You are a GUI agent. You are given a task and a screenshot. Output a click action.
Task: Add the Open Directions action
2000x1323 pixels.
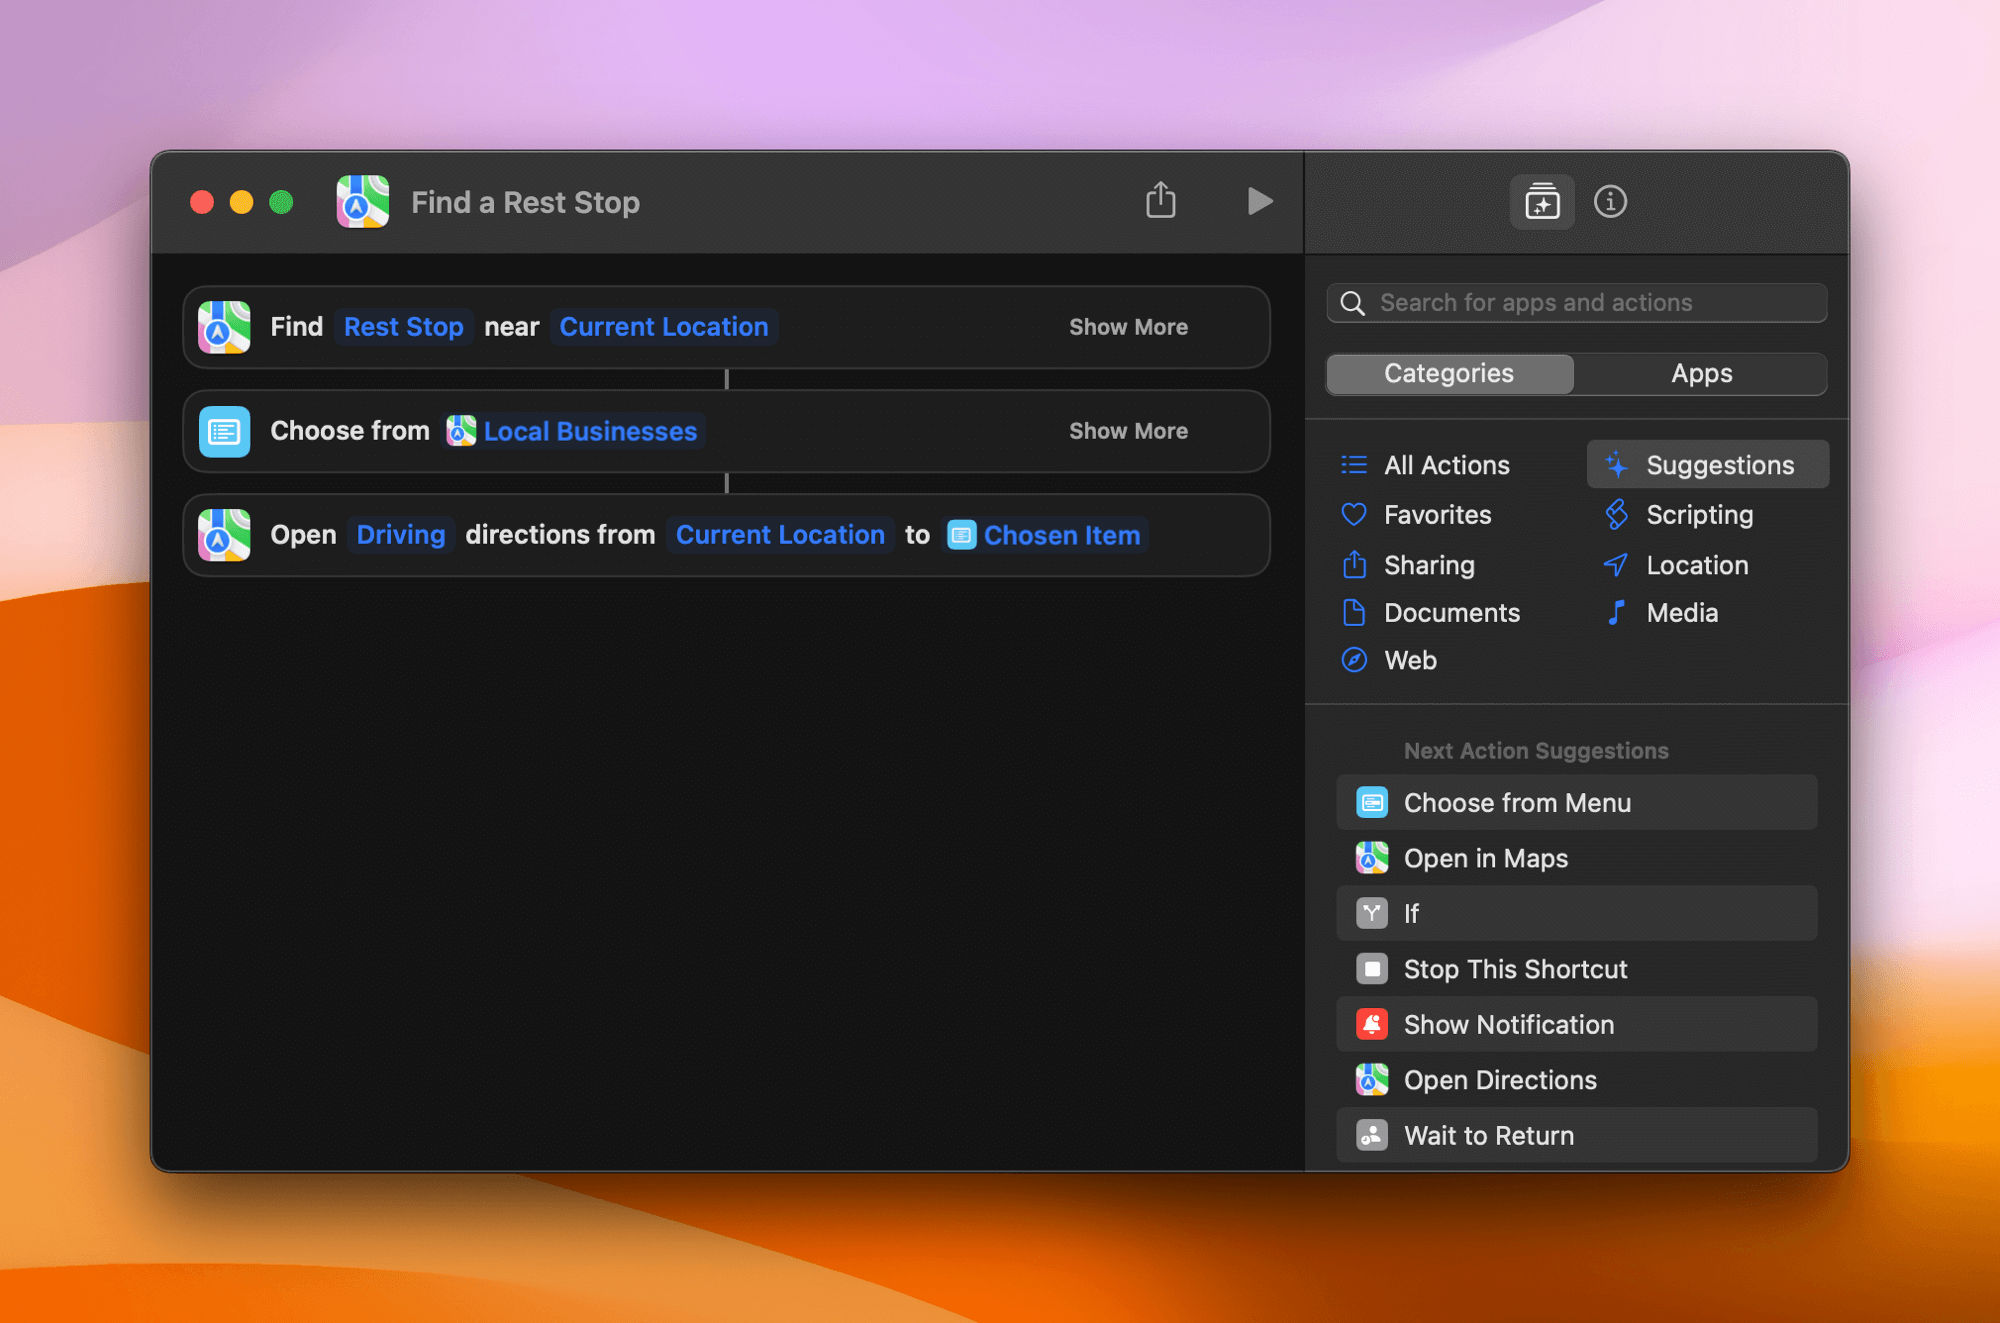[1577, 1080]
